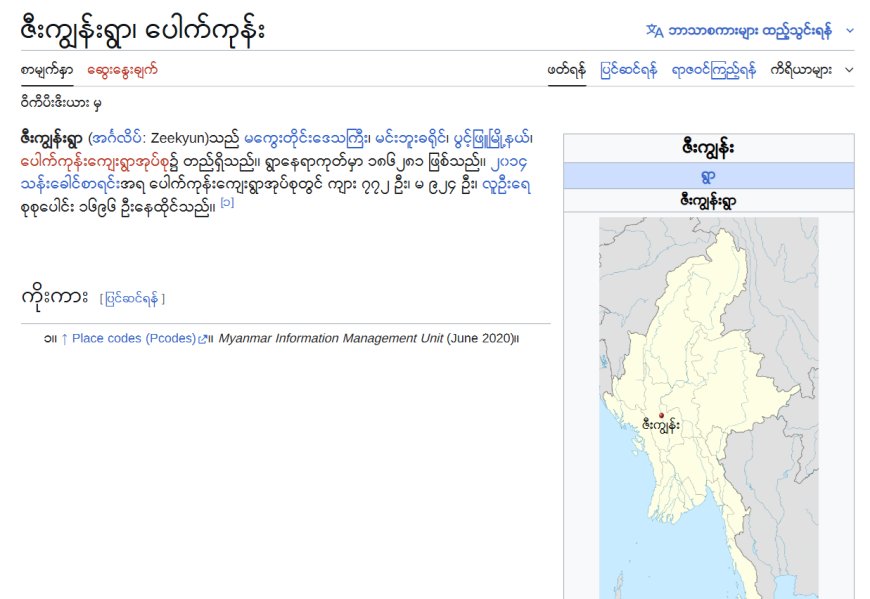
Task: Edit the references section
Action: coord(132,299)
